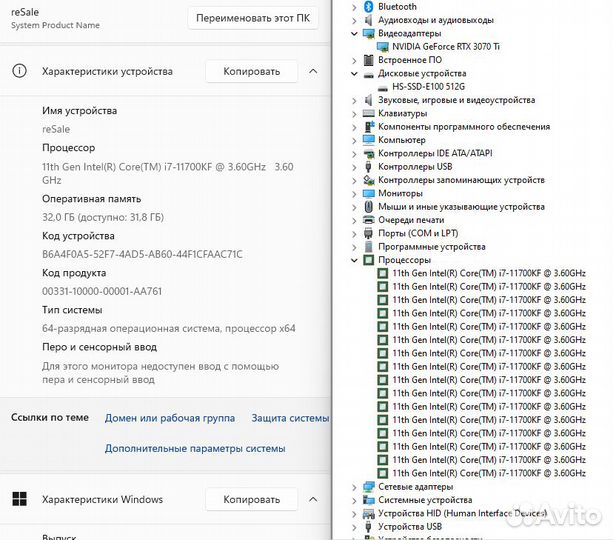
Task: Click the Контроллеры запоминающих устройств icon
Action: [369, 180]
